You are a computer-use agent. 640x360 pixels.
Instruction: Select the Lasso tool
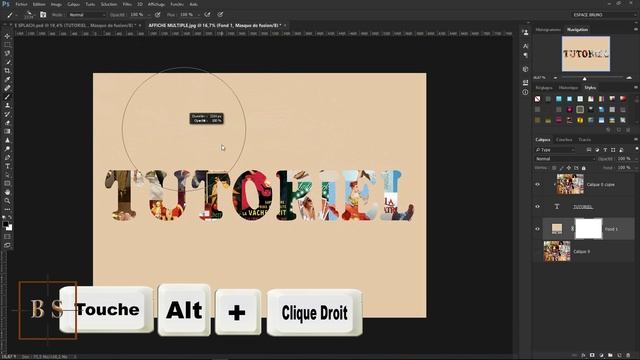(x=7, y=53)
